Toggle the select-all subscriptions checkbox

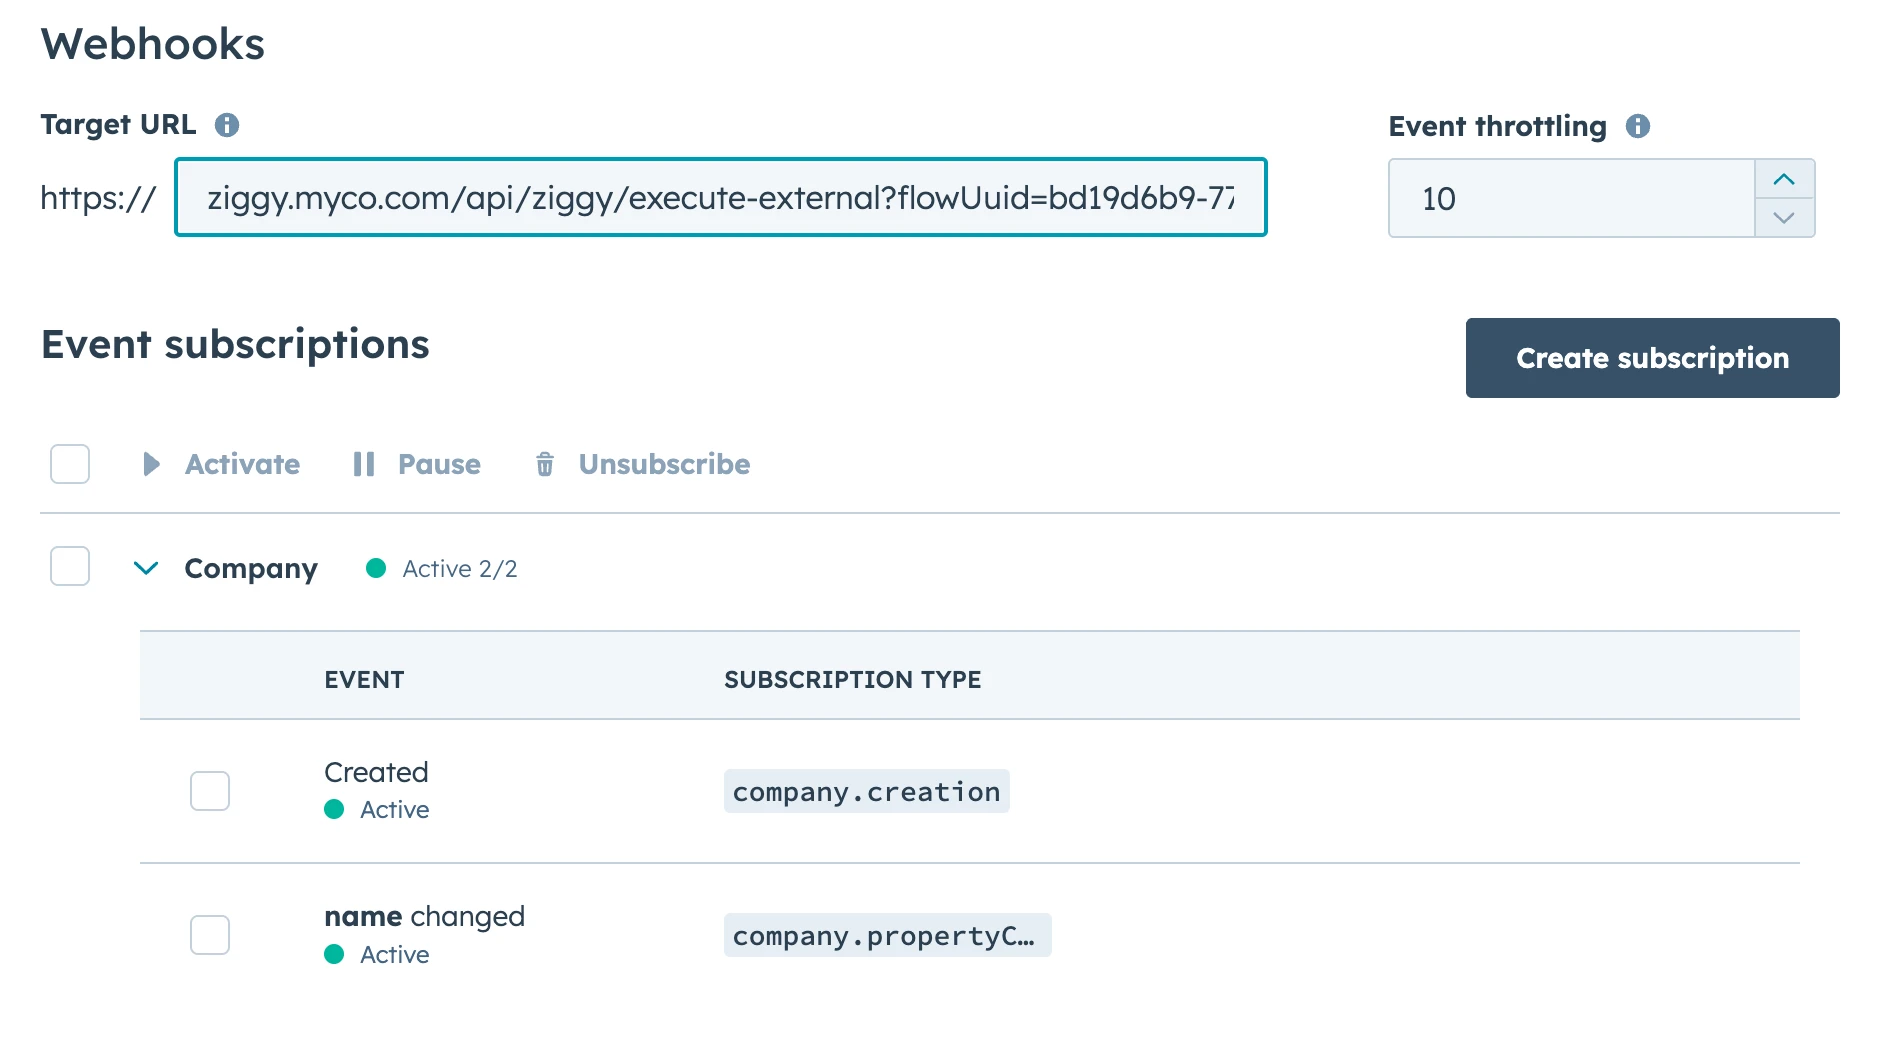click(70, 464)
